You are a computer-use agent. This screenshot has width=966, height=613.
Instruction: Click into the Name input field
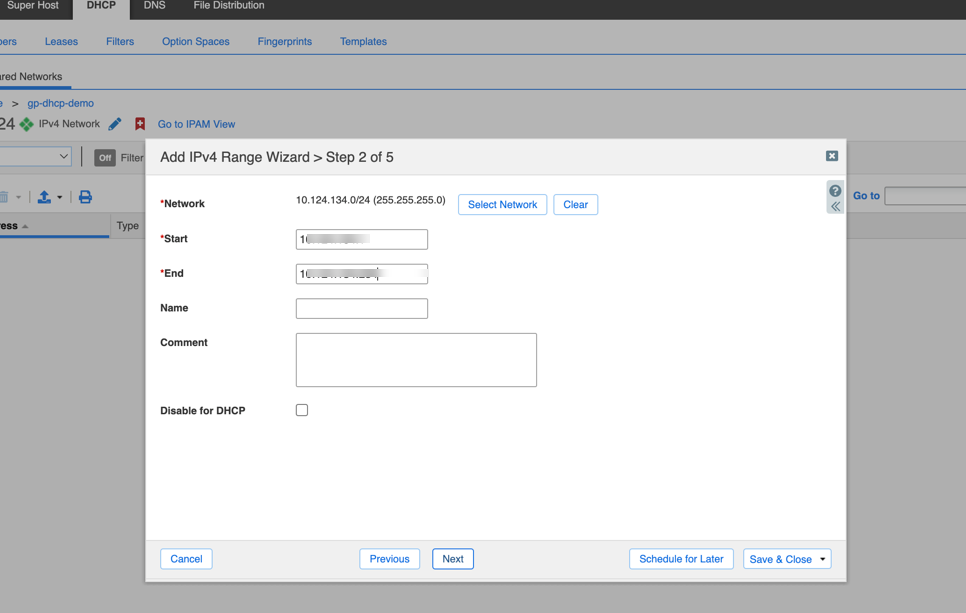pyautogui.click(x=362, y=309)
